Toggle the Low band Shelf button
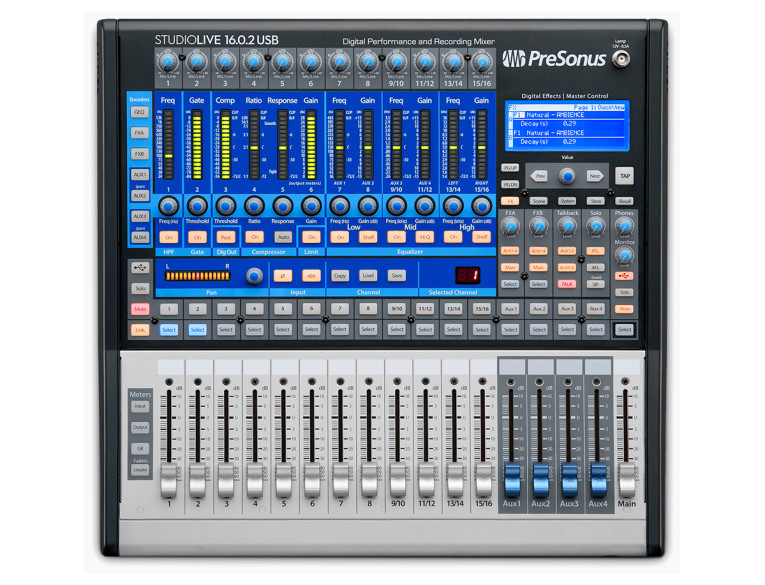 [368, 238]
